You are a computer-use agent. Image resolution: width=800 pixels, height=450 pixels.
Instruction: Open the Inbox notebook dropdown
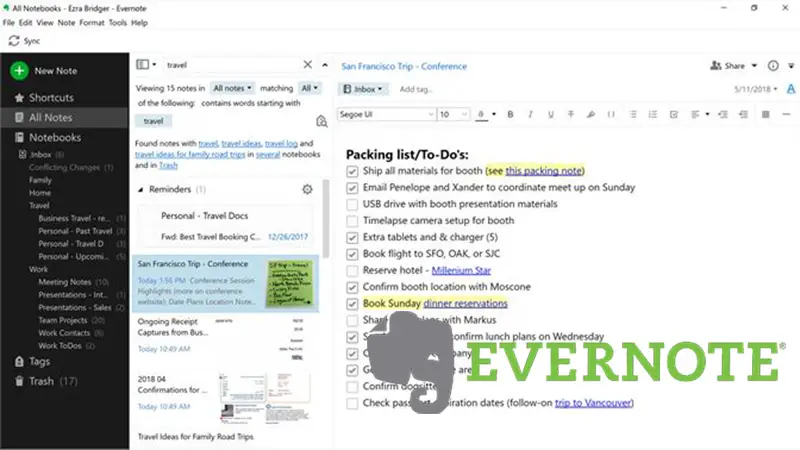pos(363,89)
